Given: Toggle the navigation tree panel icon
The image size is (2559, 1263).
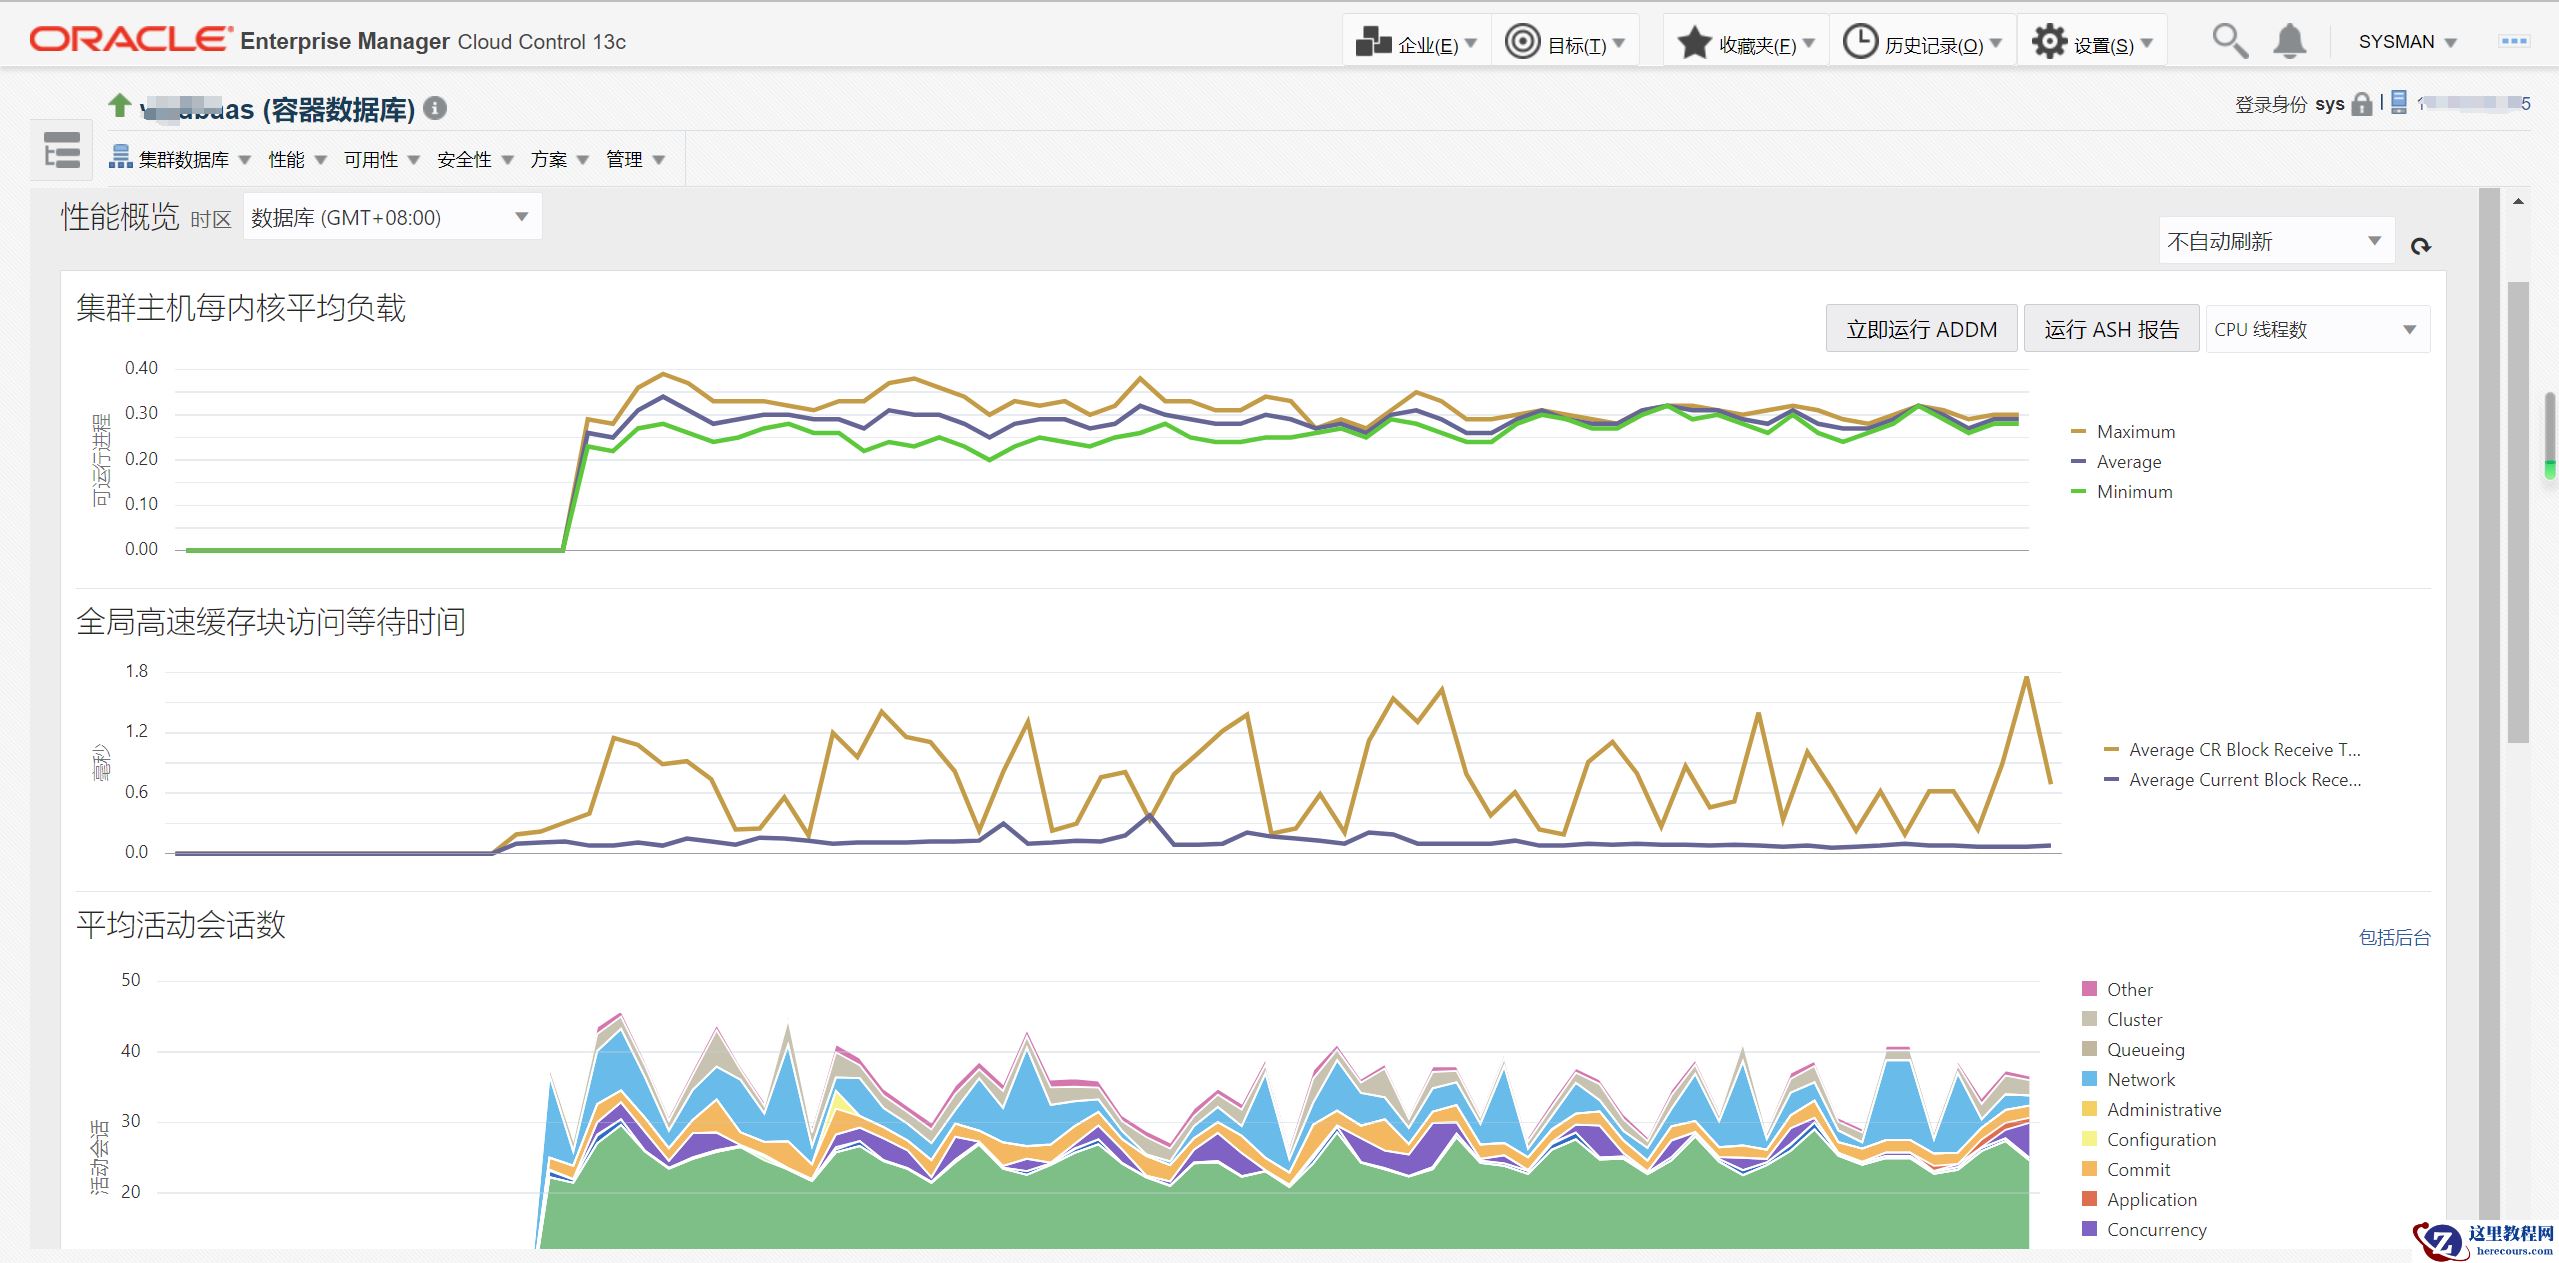Looking at the screenshot, I should click(62, 152).
